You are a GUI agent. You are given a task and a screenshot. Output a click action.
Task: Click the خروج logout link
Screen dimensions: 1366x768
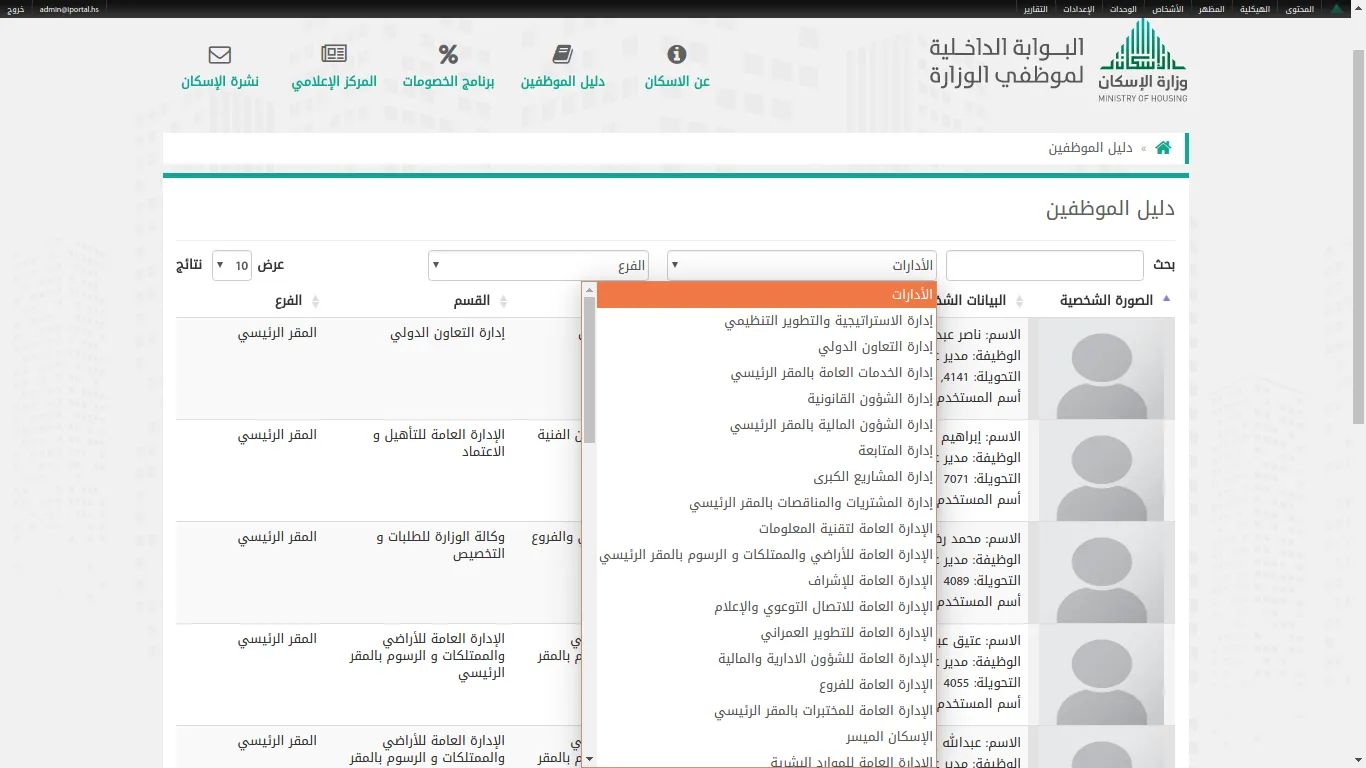pyautogui.click(x=16, y=8)
